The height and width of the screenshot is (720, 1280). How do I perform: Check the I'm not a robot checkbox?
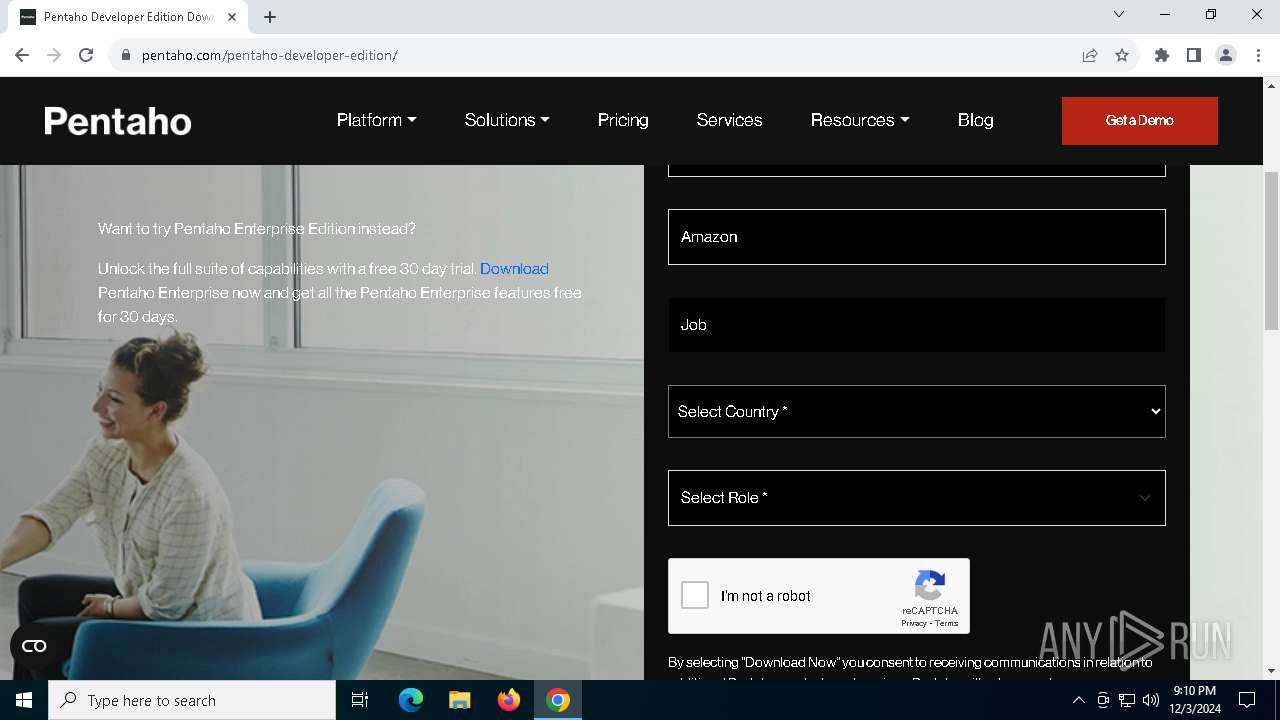[x=695, y=596]
